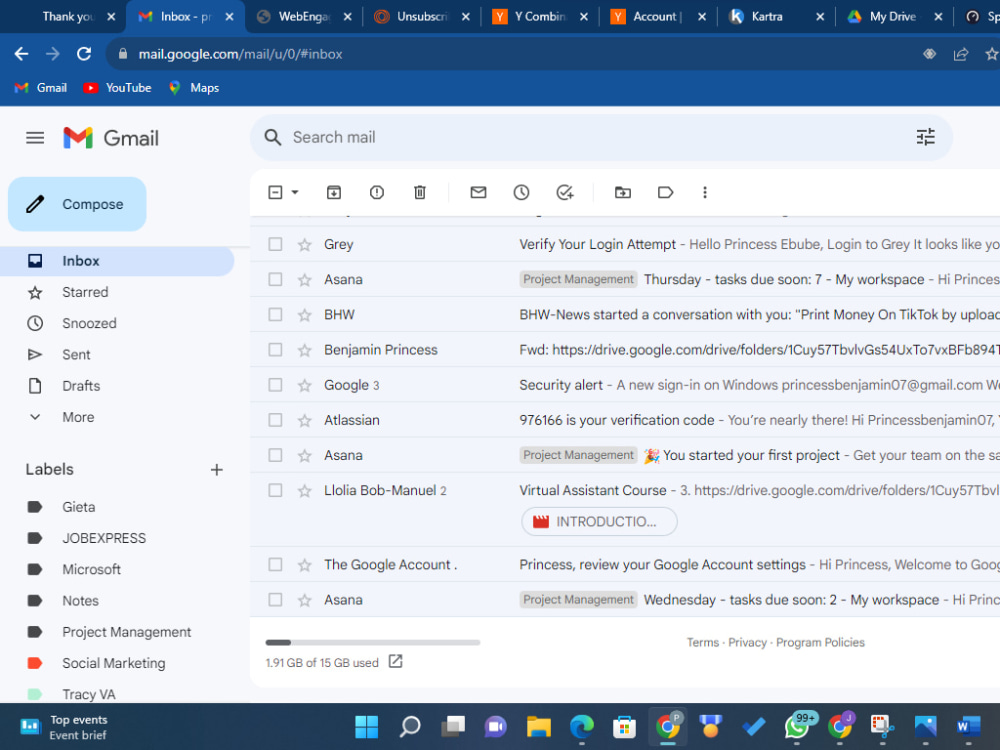This screenshot has width=1000, height=750.
Task: Tick checkbox for Asana Thursday tasks email
Action: click(x=276, y=279)
